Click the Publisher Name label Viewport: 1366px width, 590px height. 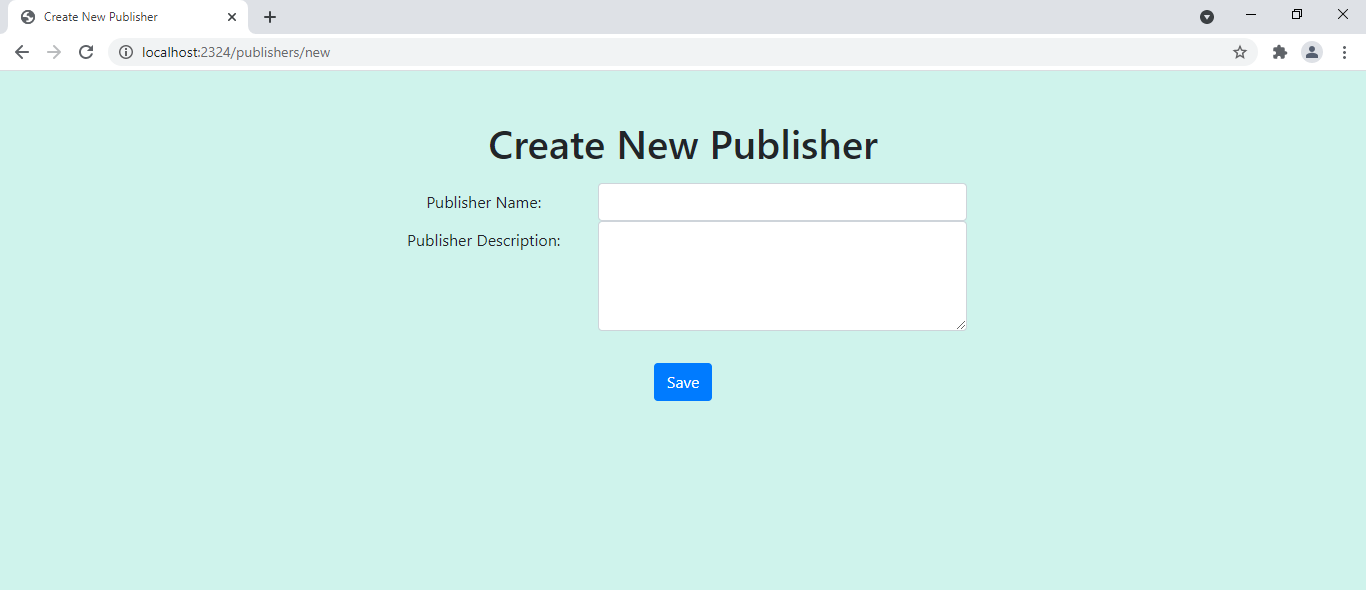[x=484, y=202]
